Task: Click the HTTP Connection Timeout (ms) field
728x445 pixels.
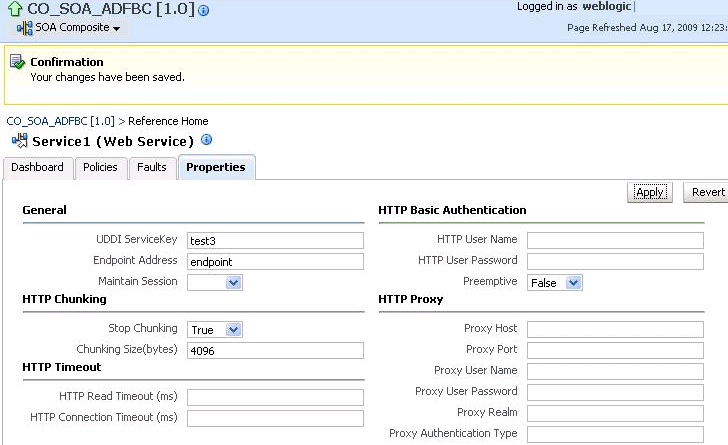Action: point(275,418)
